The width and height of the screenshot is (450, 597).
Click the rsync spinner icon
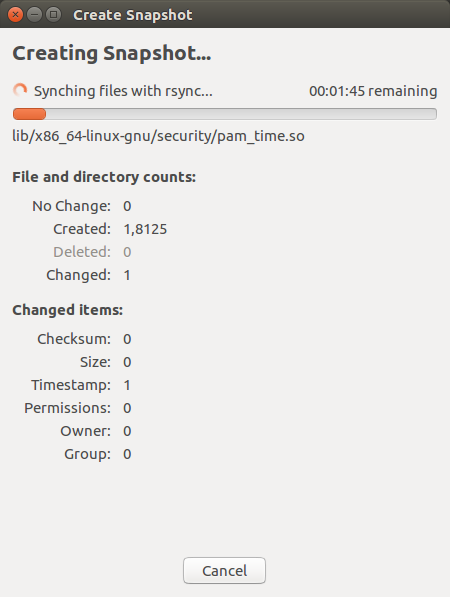coord(20,91)
